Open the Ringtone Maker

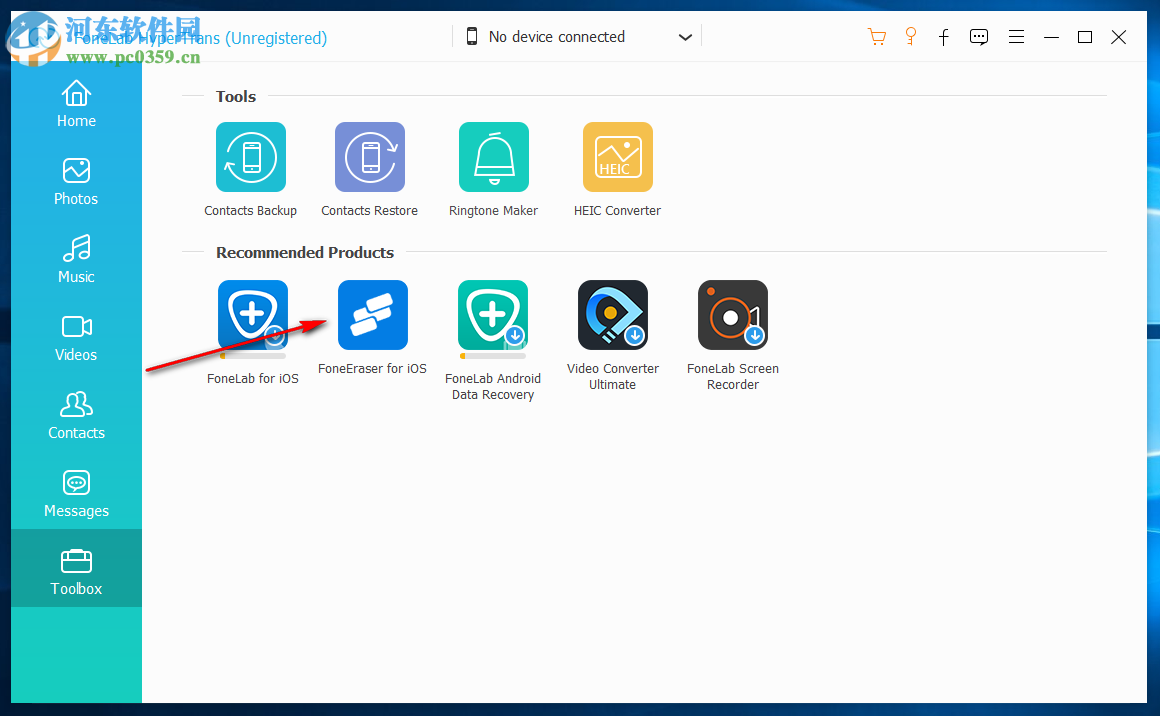(x=493, y=157)
